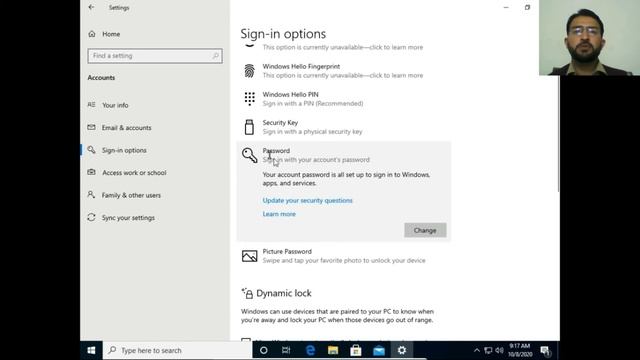The width and height of the screenshot is (640, 360).
Task: Expand the Security Key option
Action: coord(344,127)
